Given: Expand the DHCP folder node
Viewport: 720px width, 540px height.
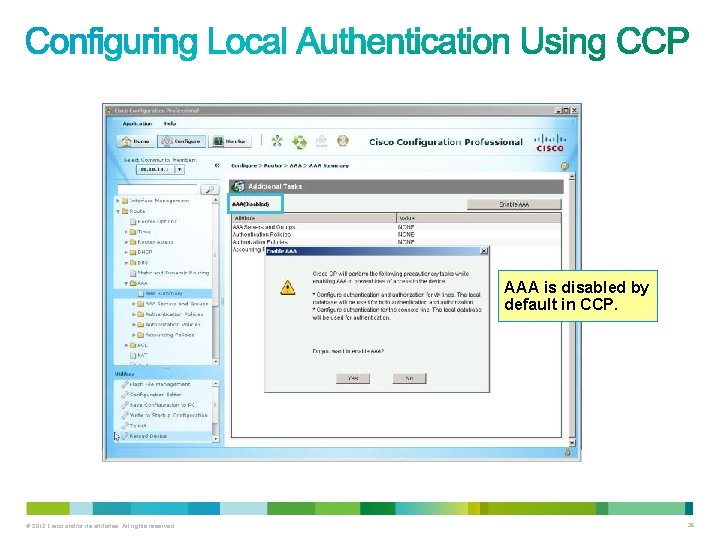Looking at the screenshot, I should point(126,252).
